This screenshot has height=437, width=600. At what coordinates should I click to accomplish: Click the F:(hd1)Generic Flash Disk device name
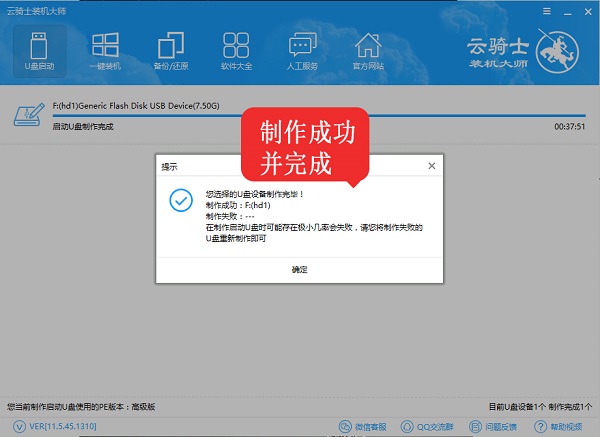[x=136, y=106]
